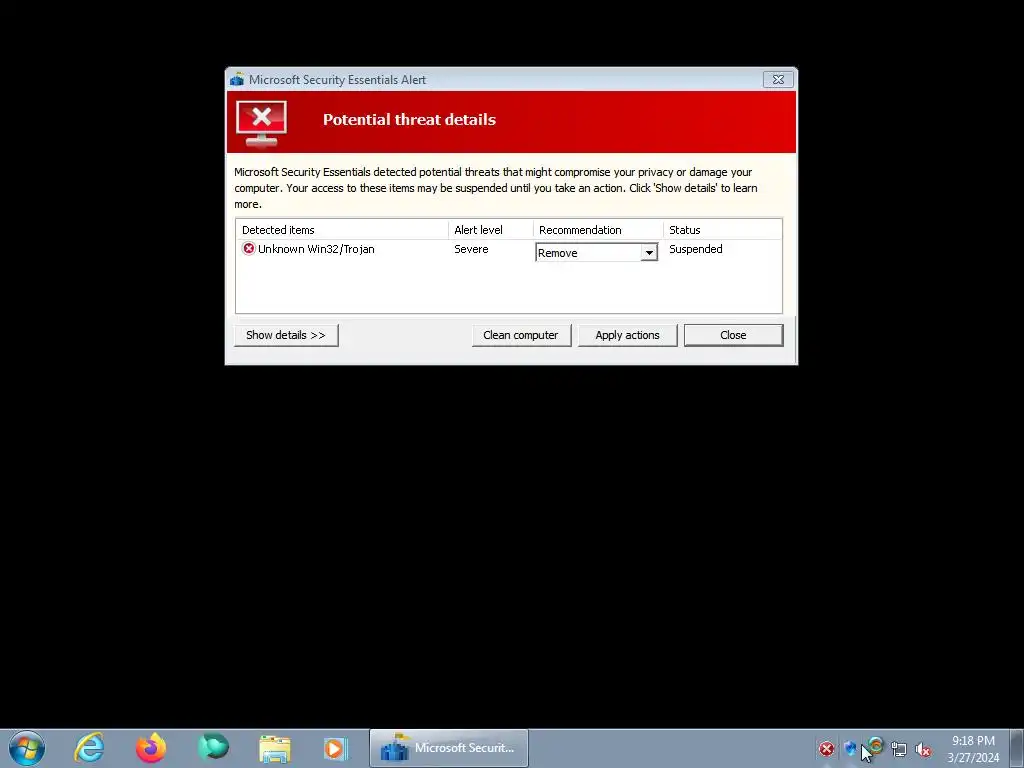Click the Close button in the alert
The width and height of the screenshot is (1024, 768).
coord(733,335)
